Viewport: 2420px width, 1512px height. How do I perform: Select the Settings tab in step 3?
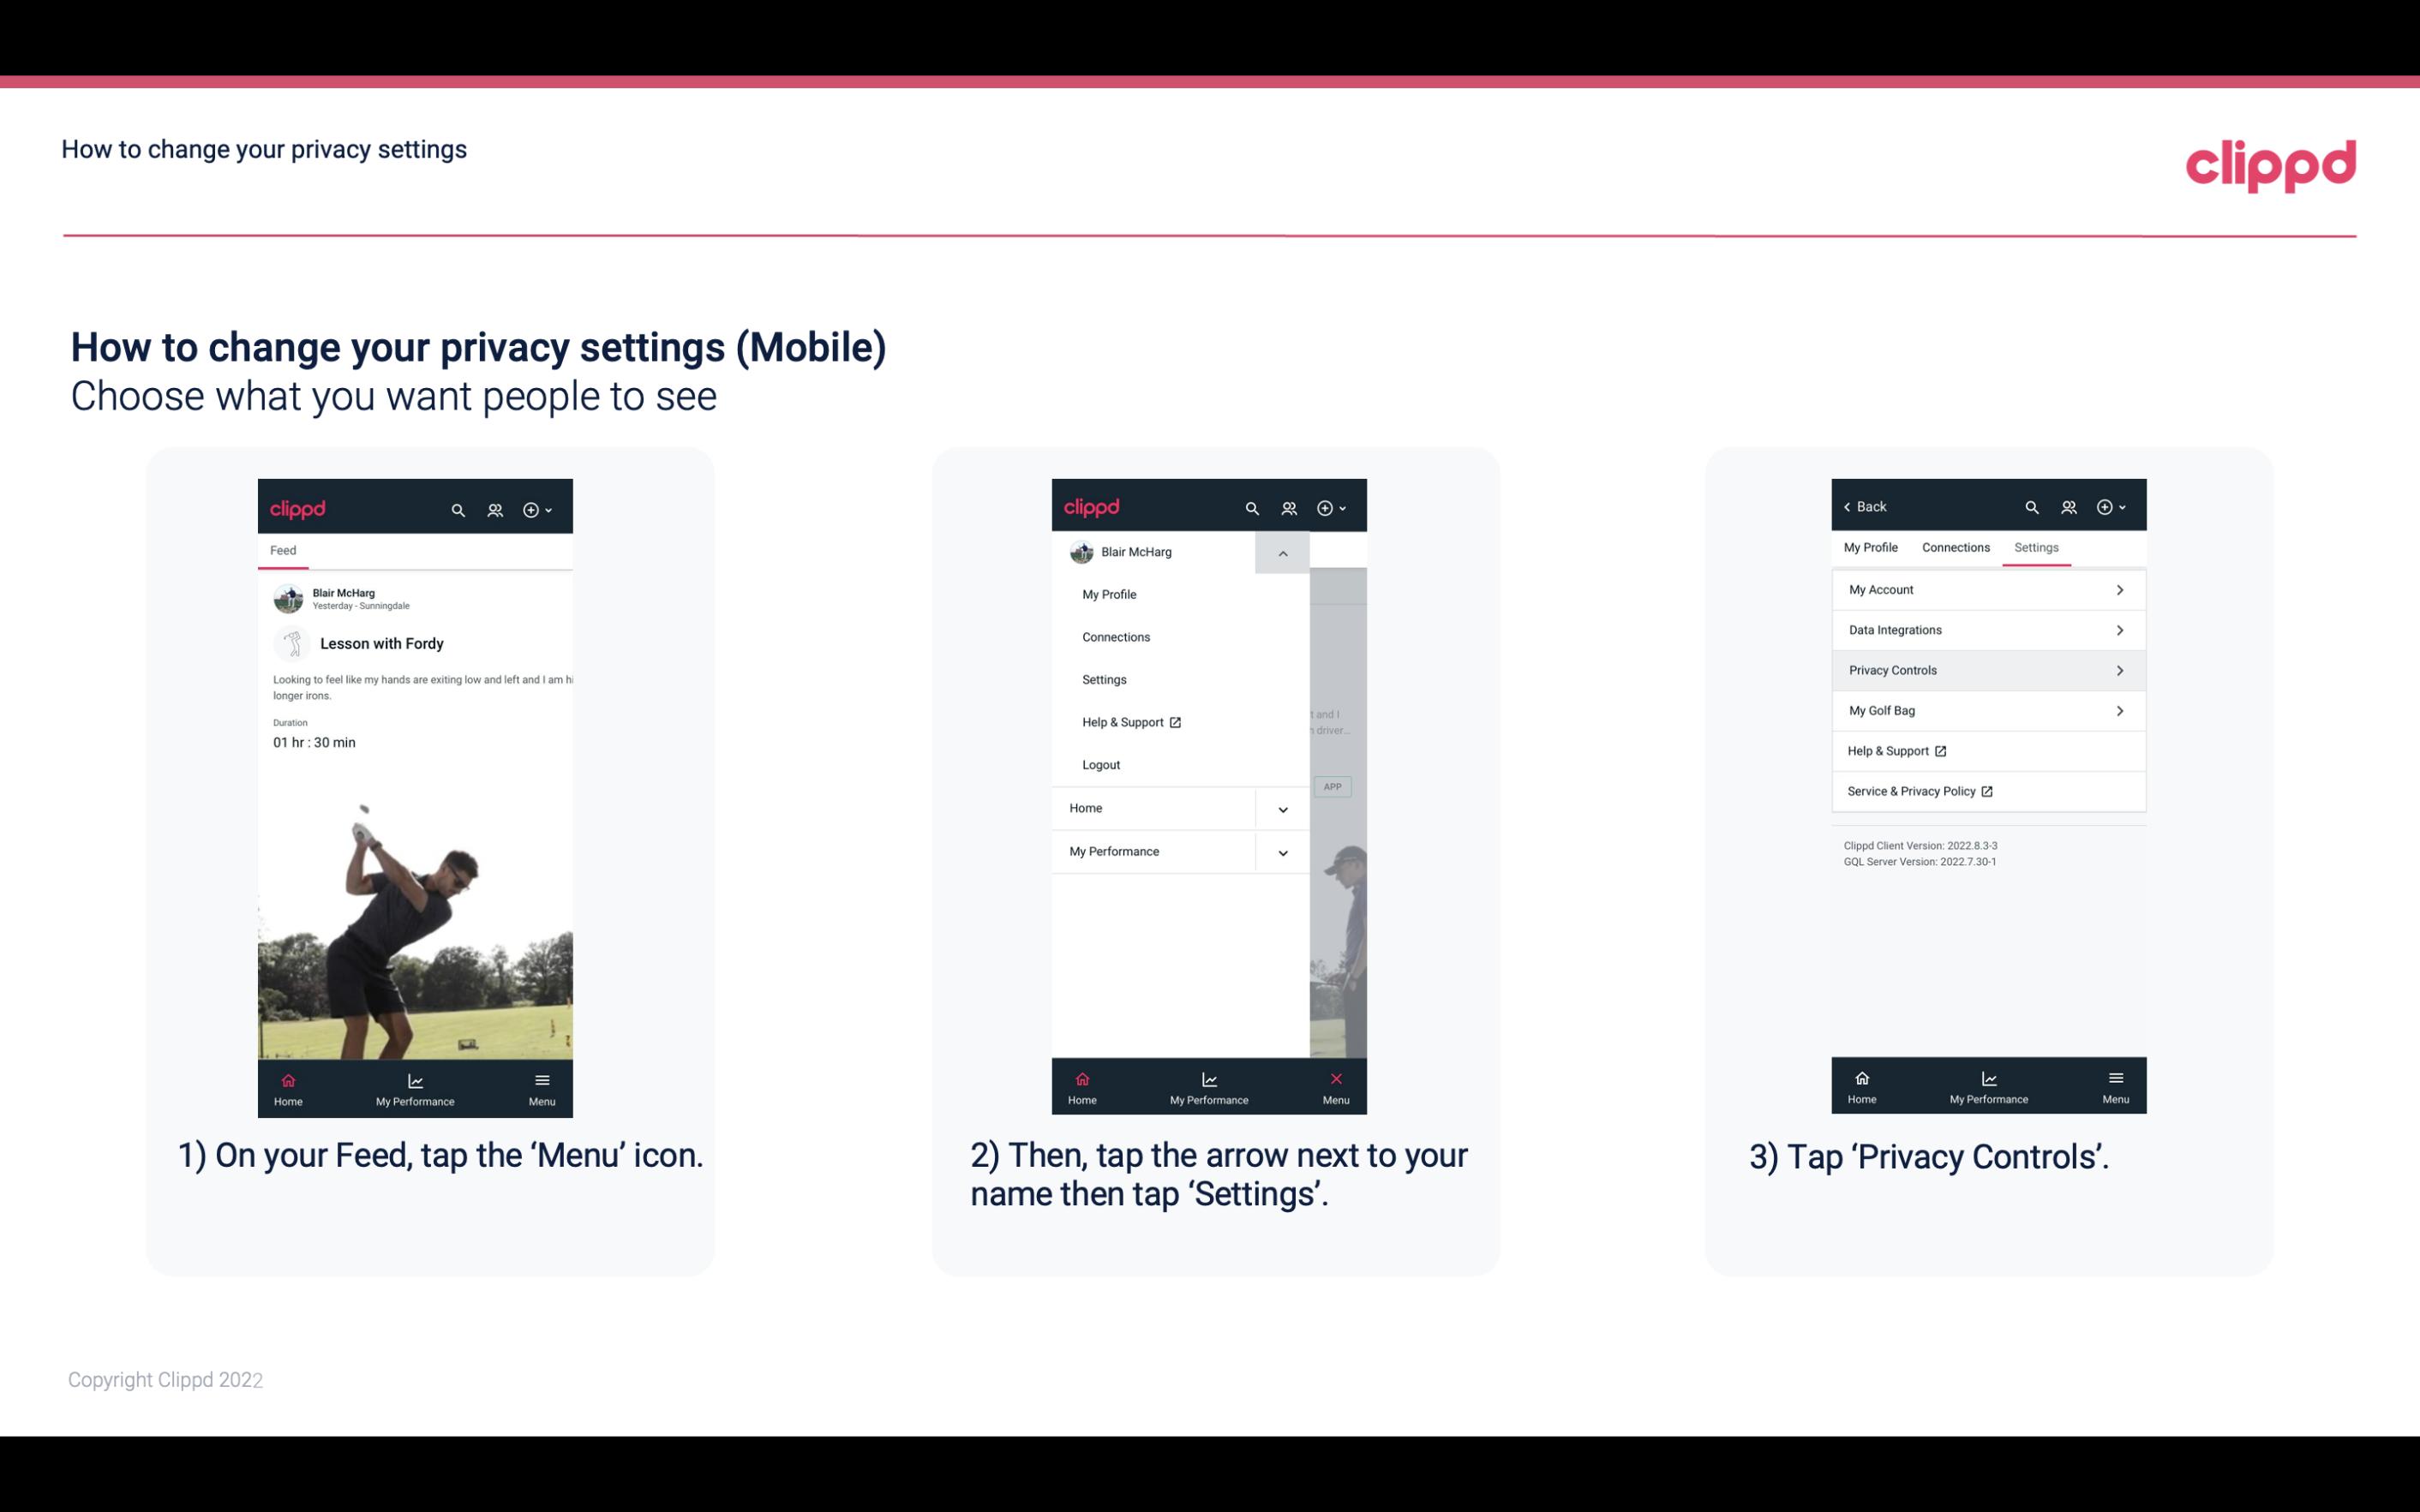click(x=2035, y=547)
